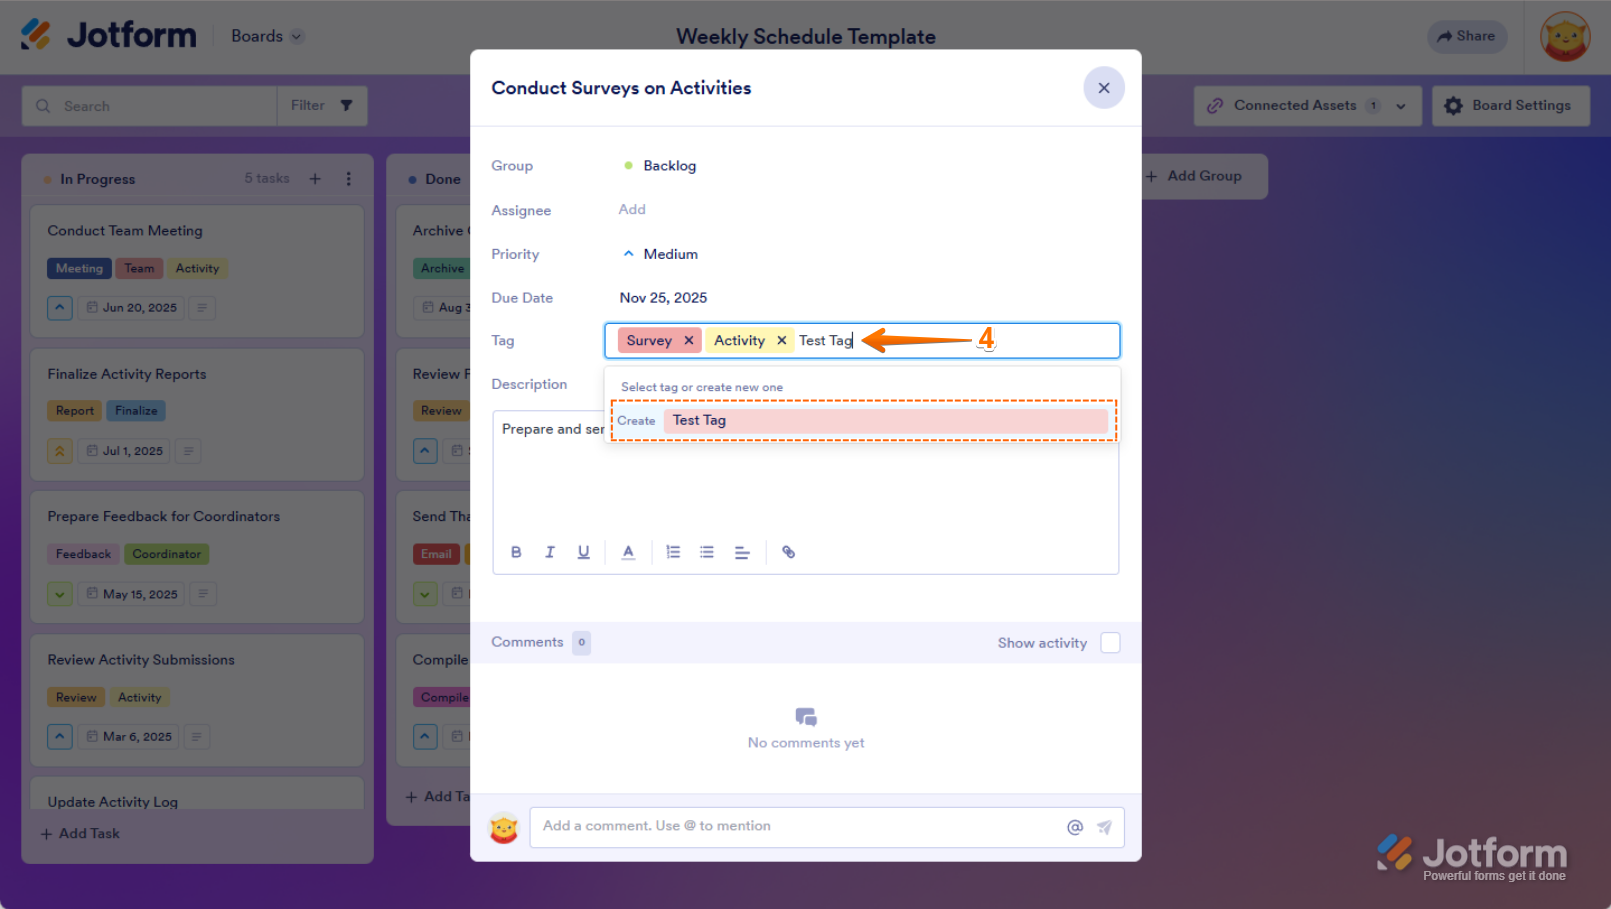Switch to the Comments section
The image size is (1611, 909).
coord(528,642)
